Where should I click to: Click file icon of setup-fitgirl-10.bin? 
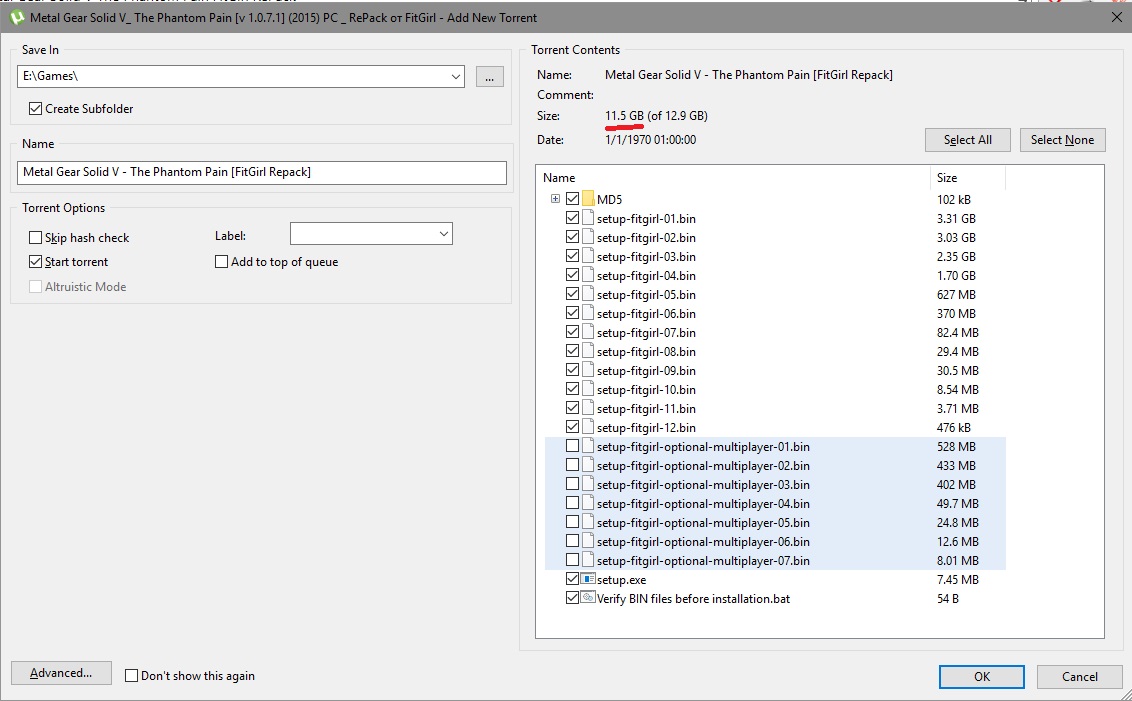588,388
